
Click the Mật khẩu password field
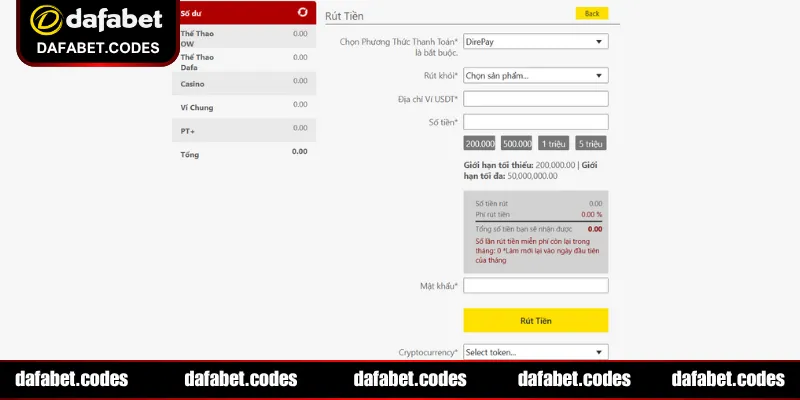point(535,286)
